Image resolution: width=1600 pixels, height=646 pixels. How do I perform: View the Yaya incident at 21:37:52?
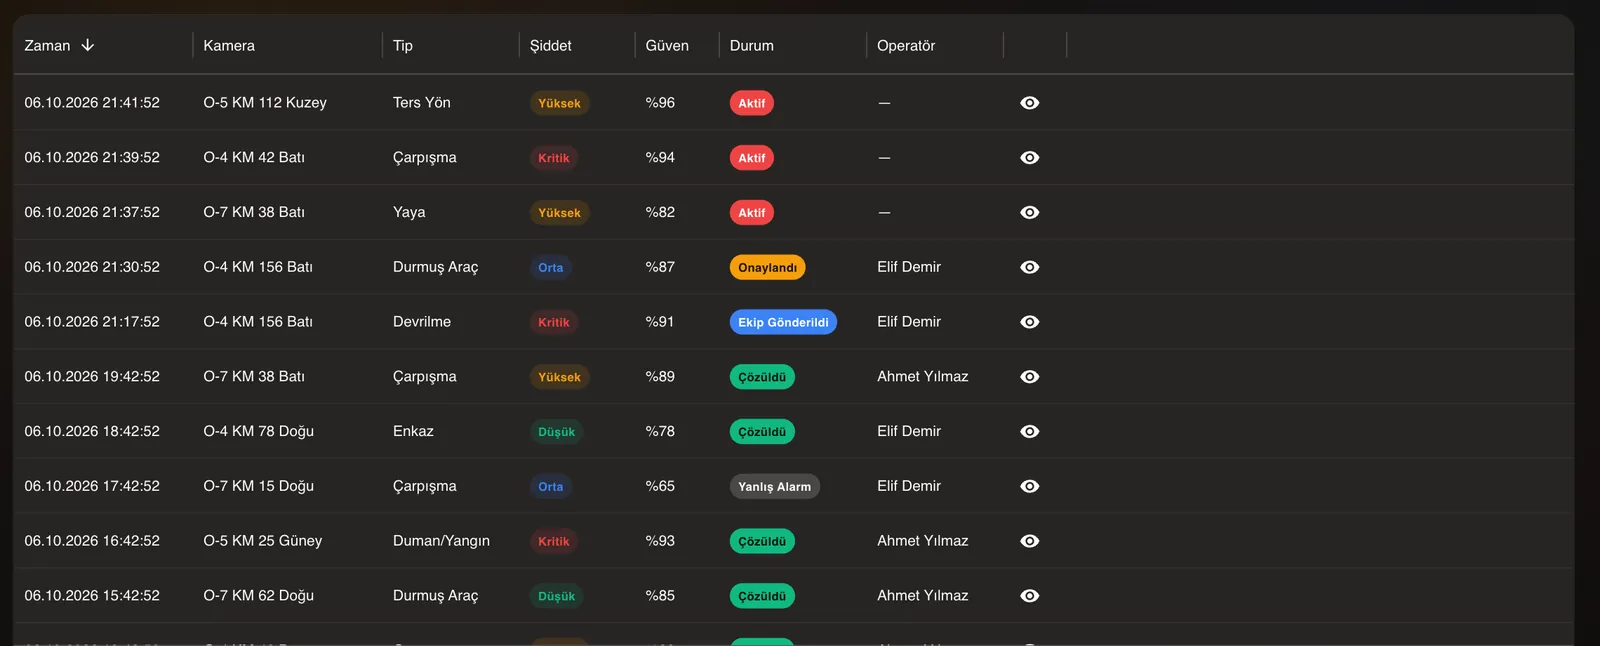tap(1029, 213)
